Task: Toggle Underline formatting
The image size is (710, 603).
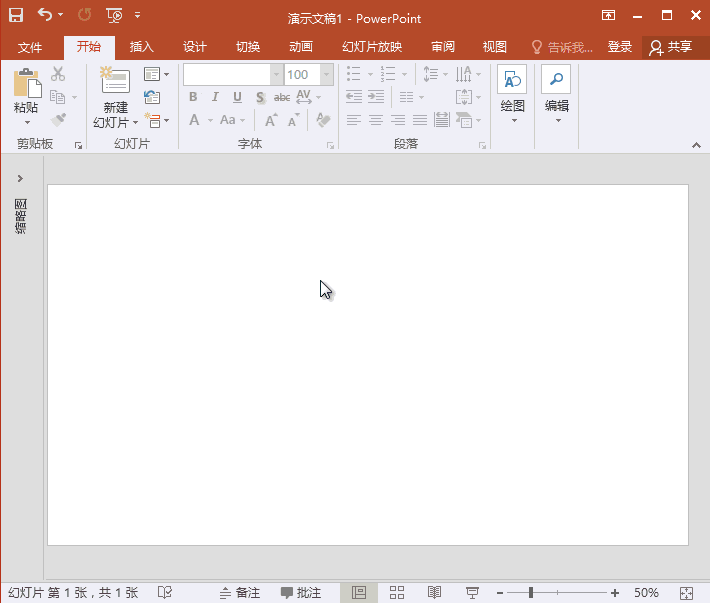Action: [237, 97]
